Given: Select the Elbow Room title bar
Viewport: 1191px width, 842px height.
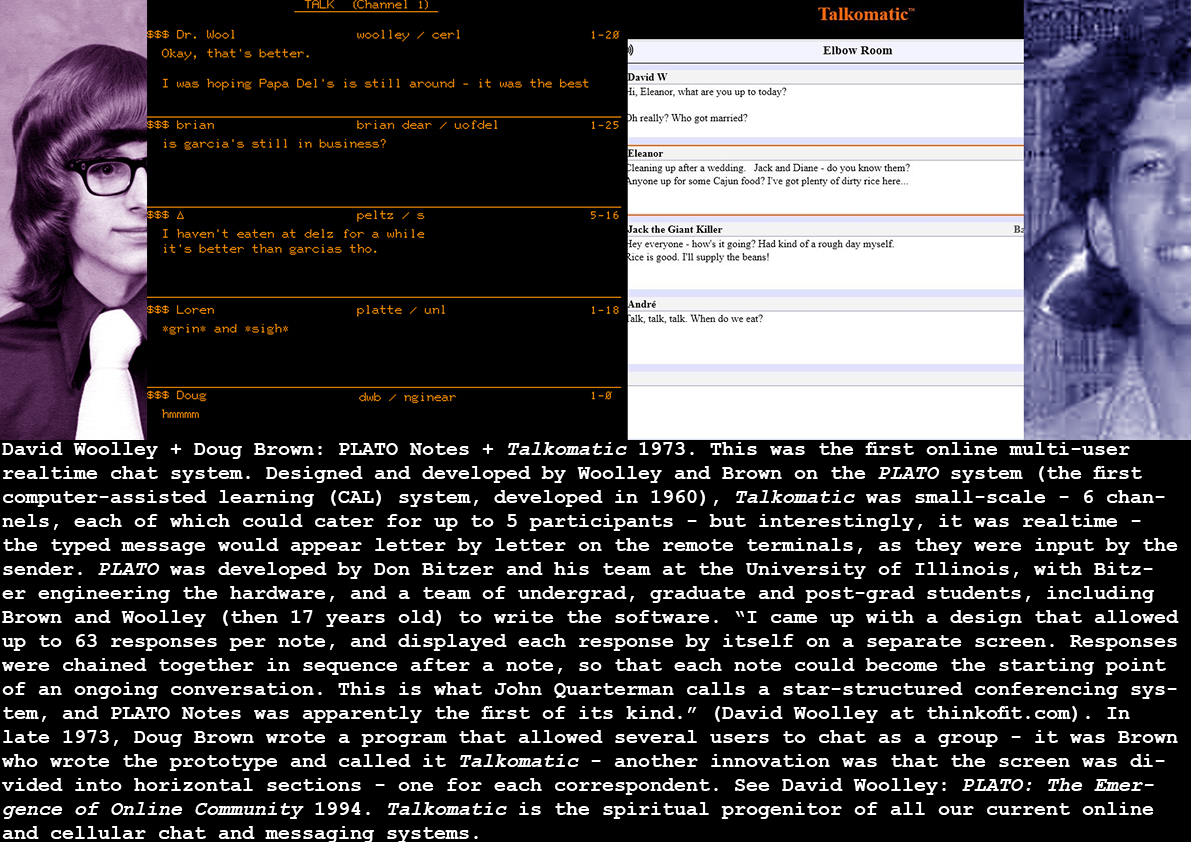Looking at the screenshot, I should 857,51.
